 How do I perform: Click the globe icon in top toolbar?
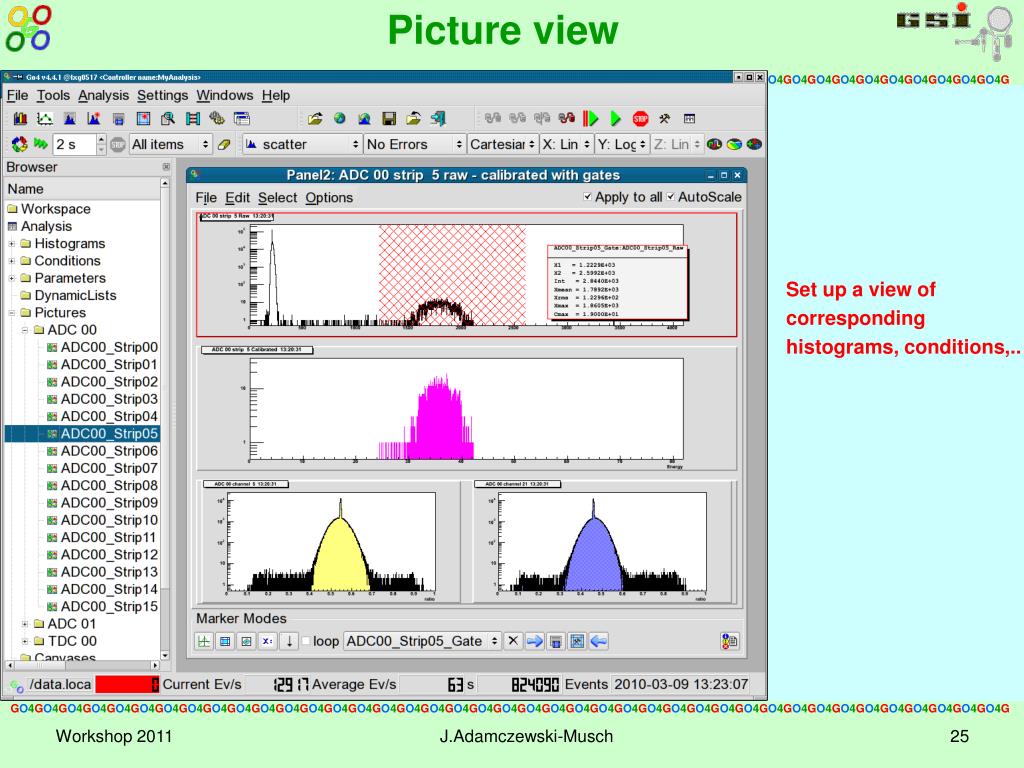click(x=340, y=119)
